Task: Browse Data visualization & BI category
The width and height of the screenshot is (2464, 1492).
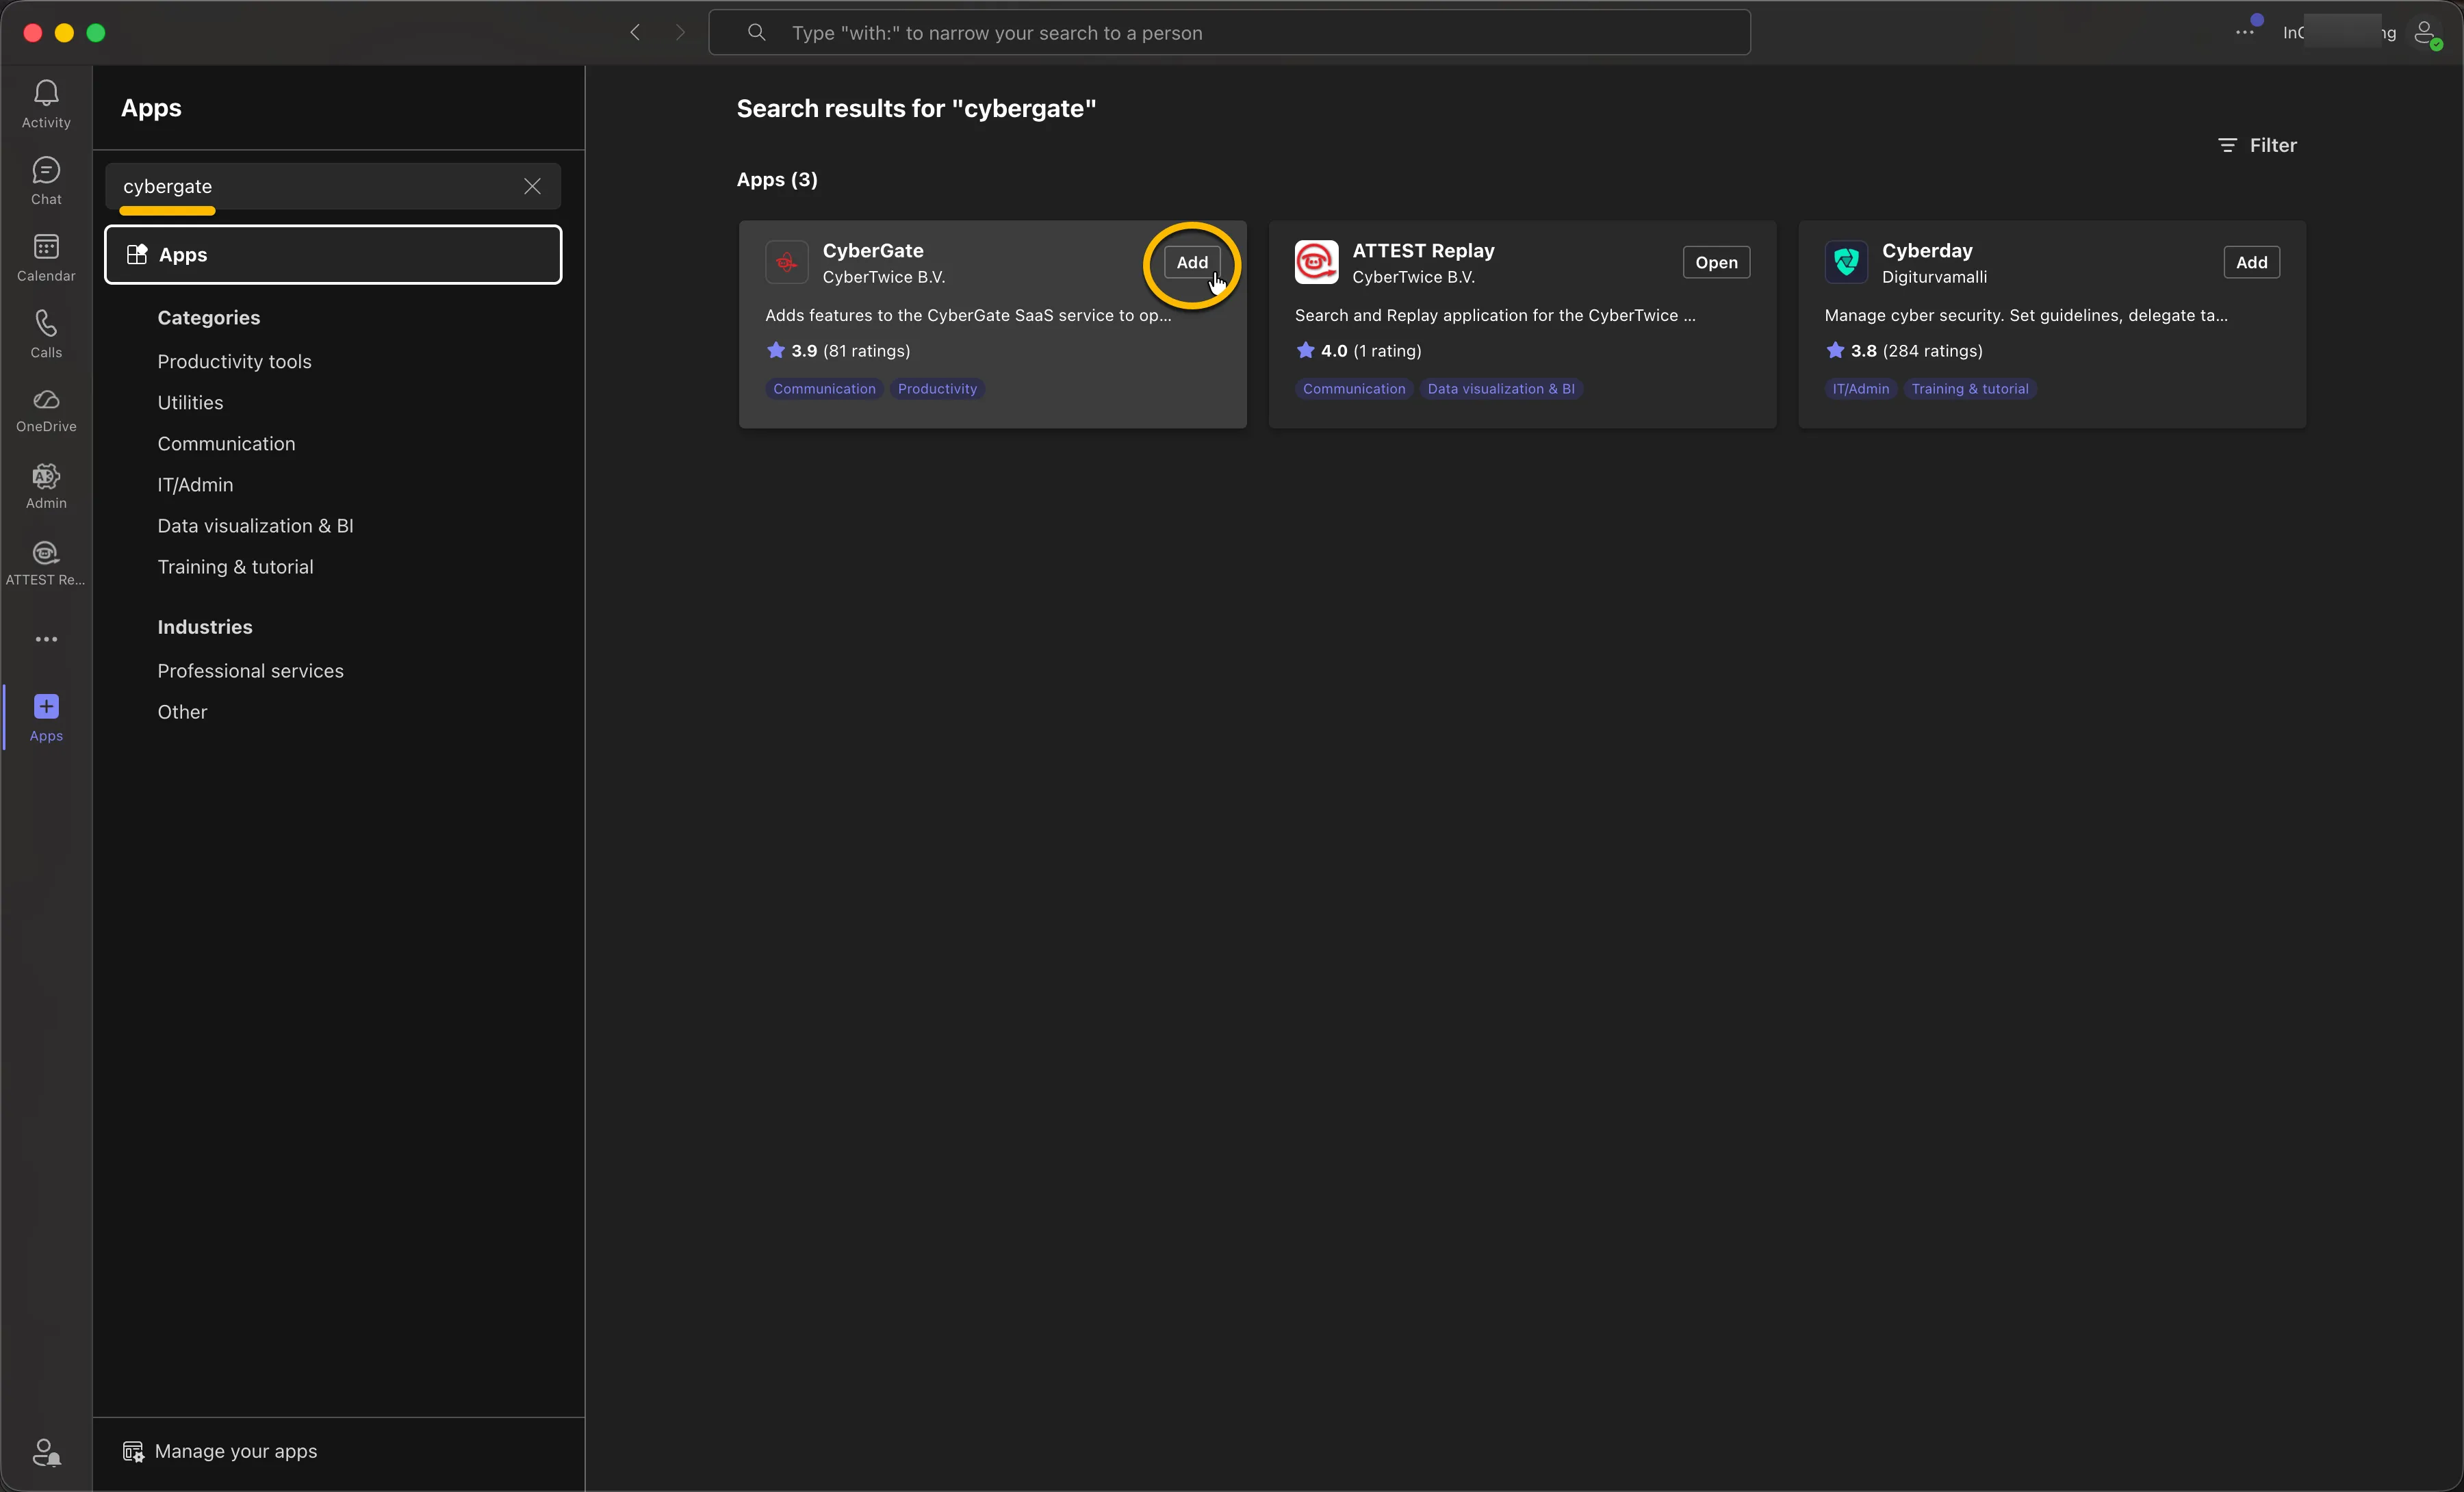Action: click(x=255, y=525)
